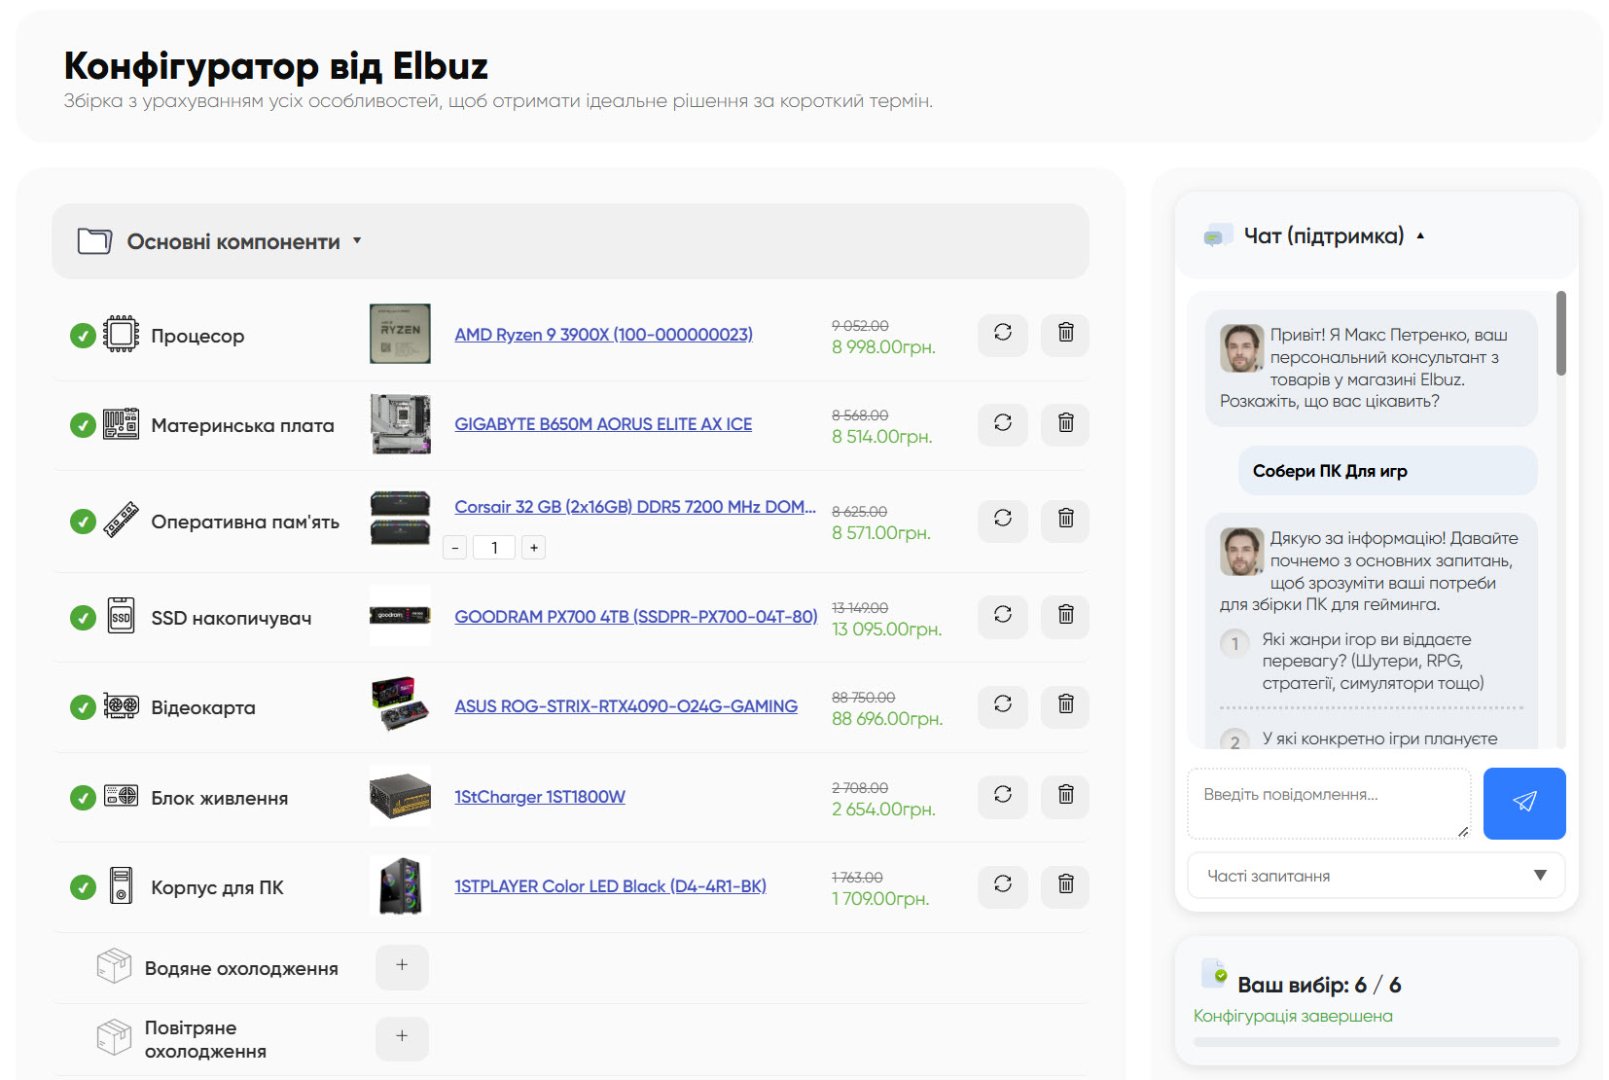Click the Ryzen processor thumbnail image
This screenshot has height=1080, width=1609.
click(x=400, y=334)
